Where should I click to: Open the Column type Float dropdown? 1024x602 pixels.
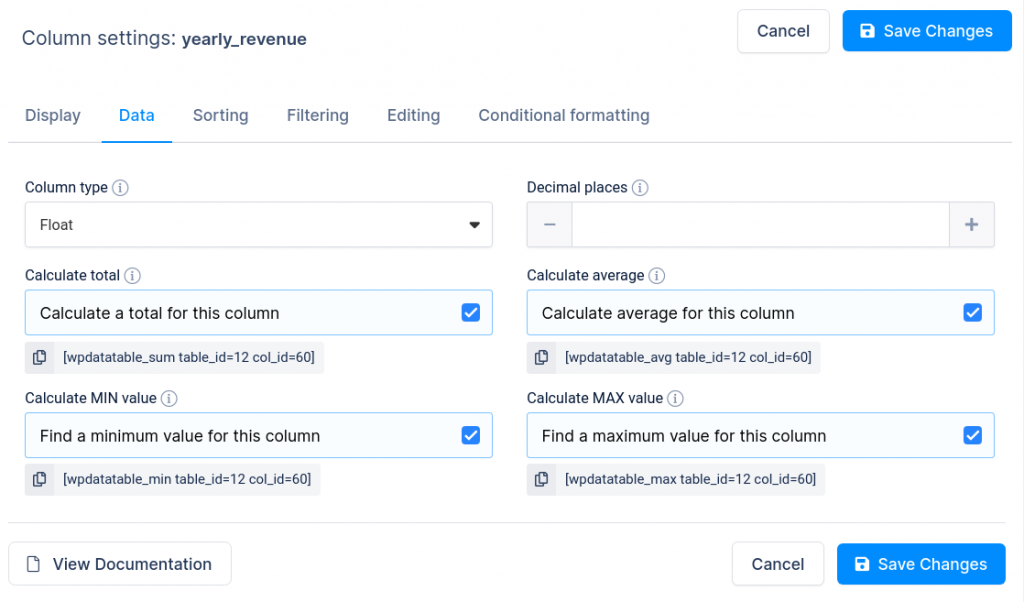(x=258, y=225)
